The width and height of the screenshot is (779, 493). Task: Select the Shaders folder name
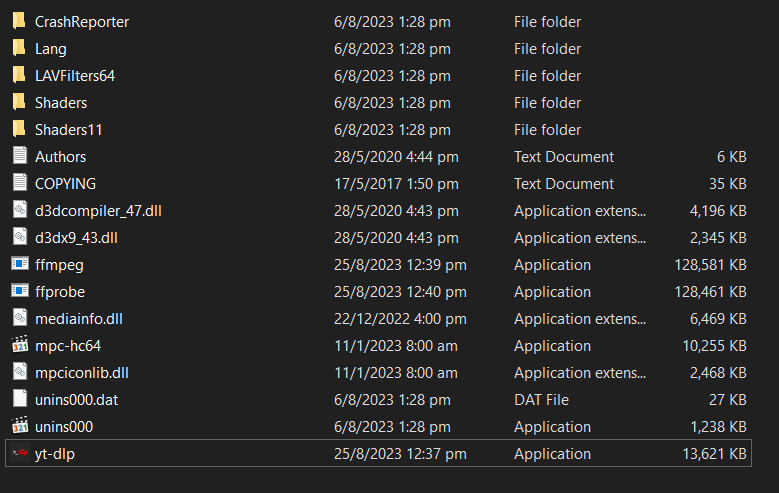61,103
